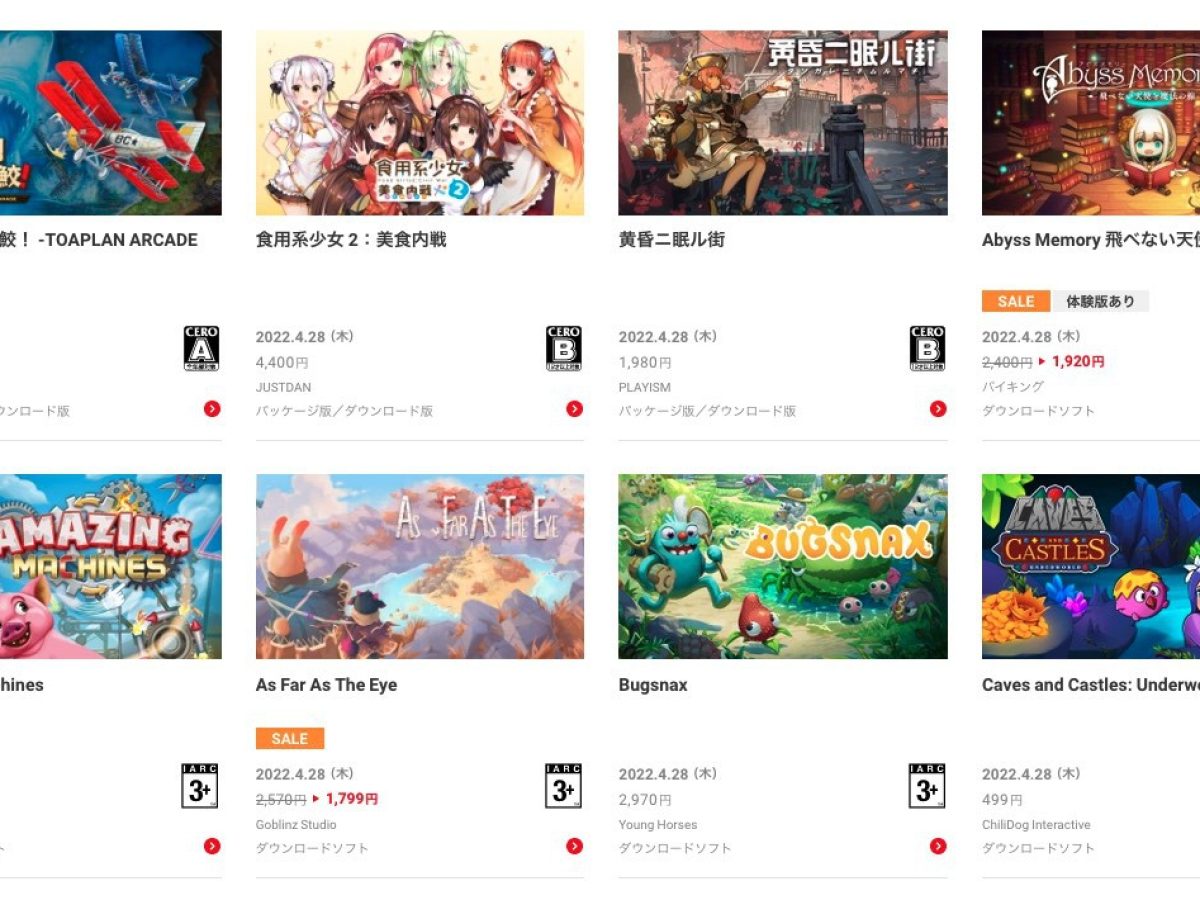Click the As Far As The Eye title
The height and width of the screenshot is (900, 1200).
[326, 685]
